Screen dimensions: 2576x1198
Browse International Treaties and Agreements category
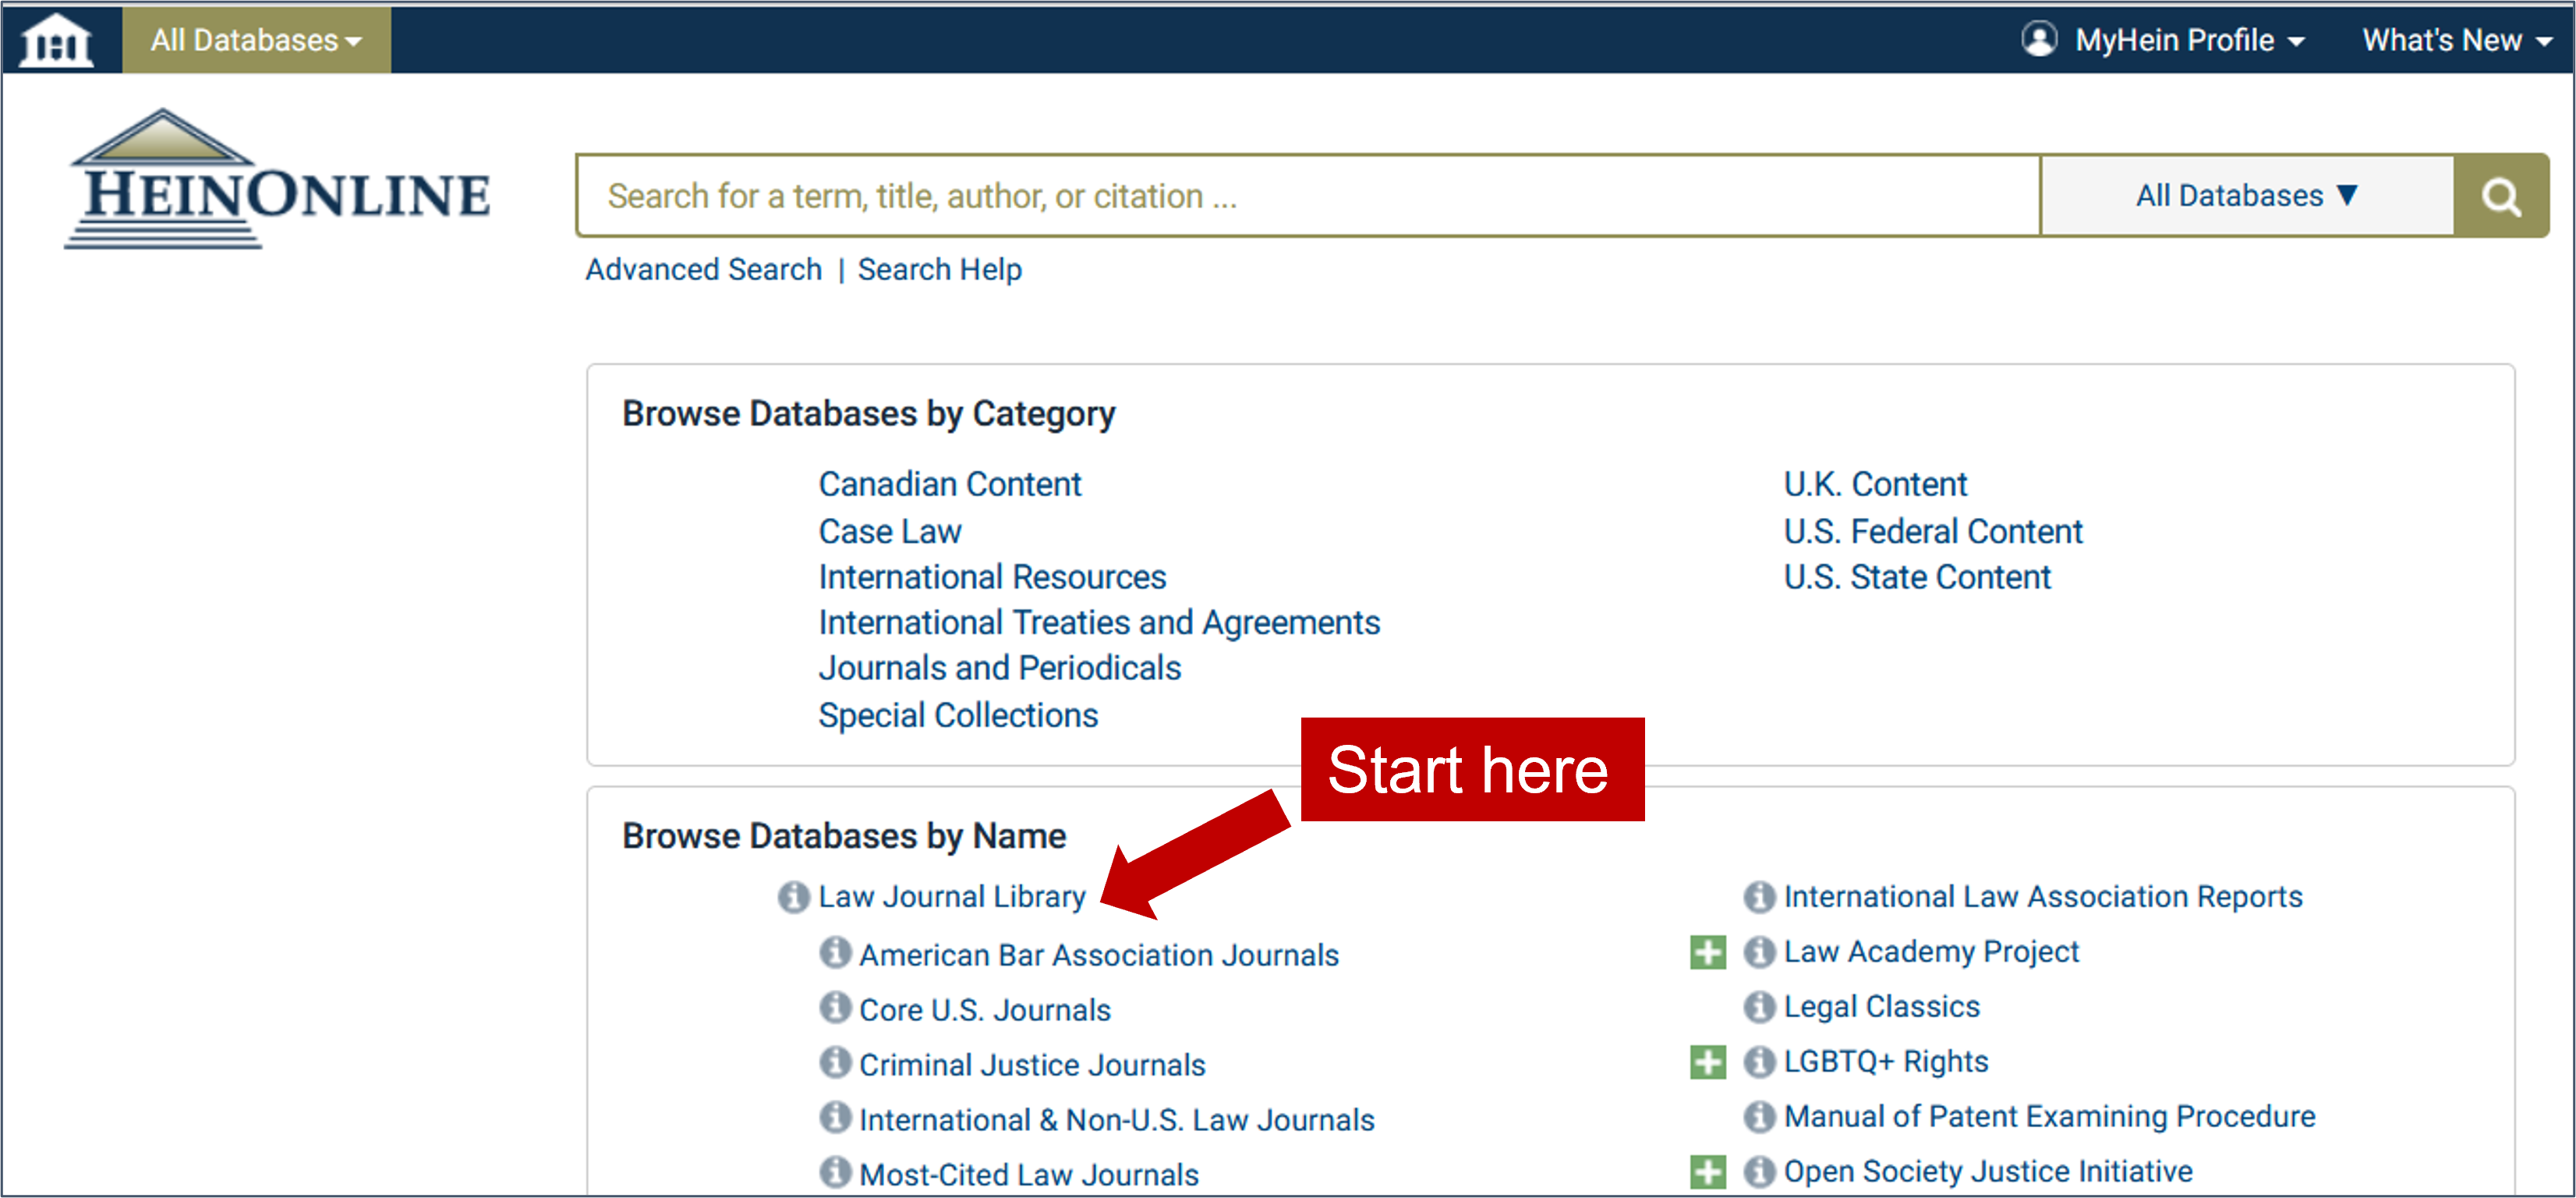coord(1100,623)
